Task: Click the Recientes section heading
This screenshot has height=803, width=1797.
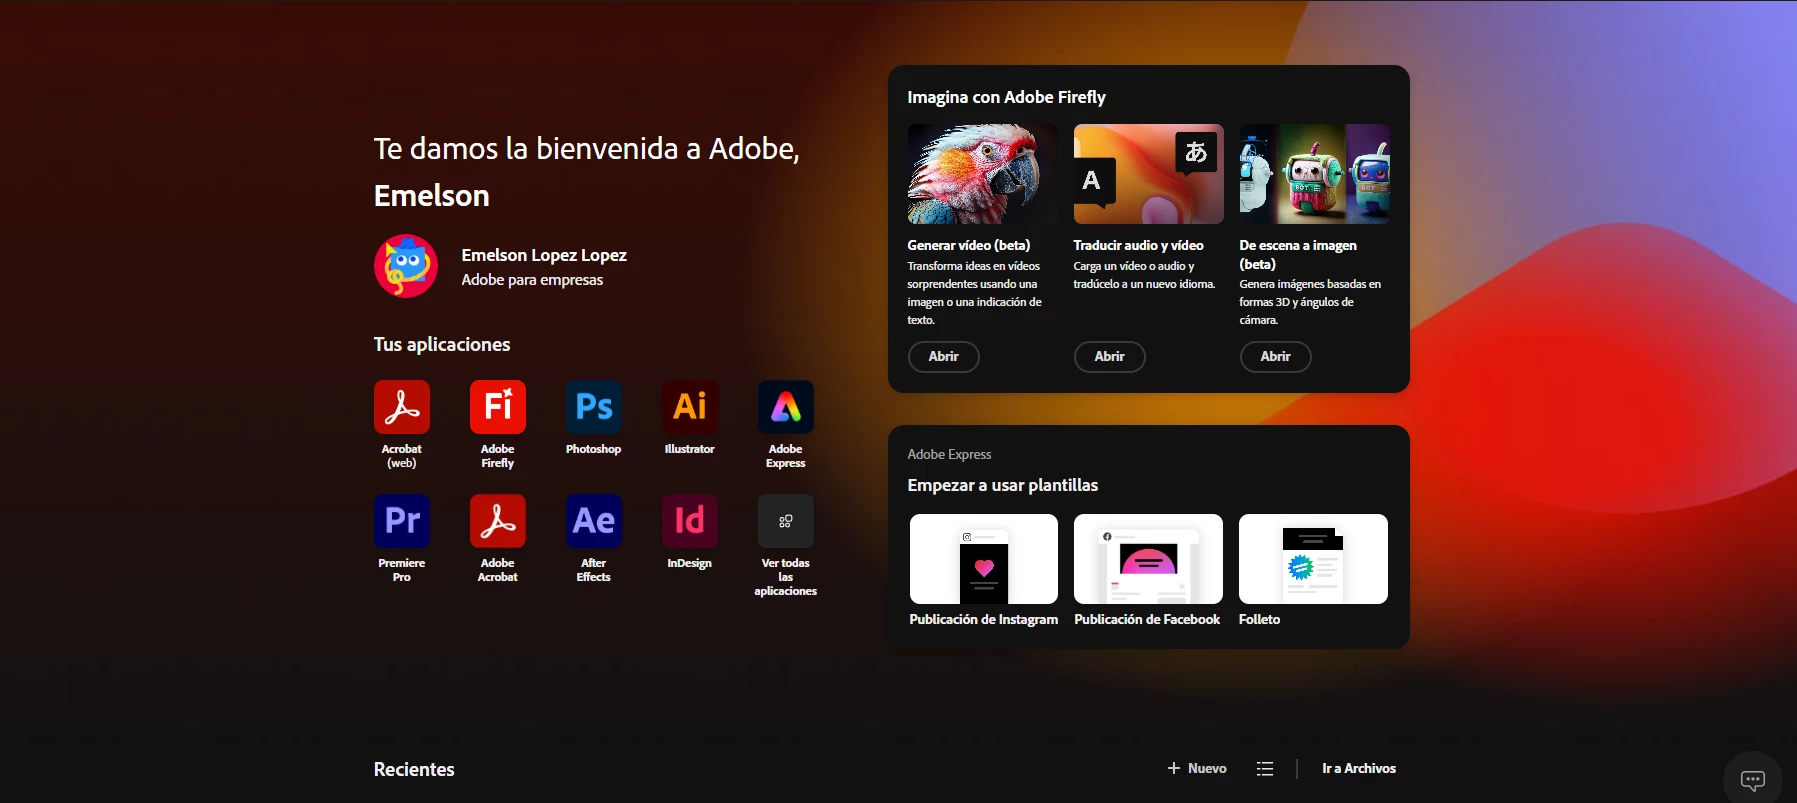Action: coord(414,769)
